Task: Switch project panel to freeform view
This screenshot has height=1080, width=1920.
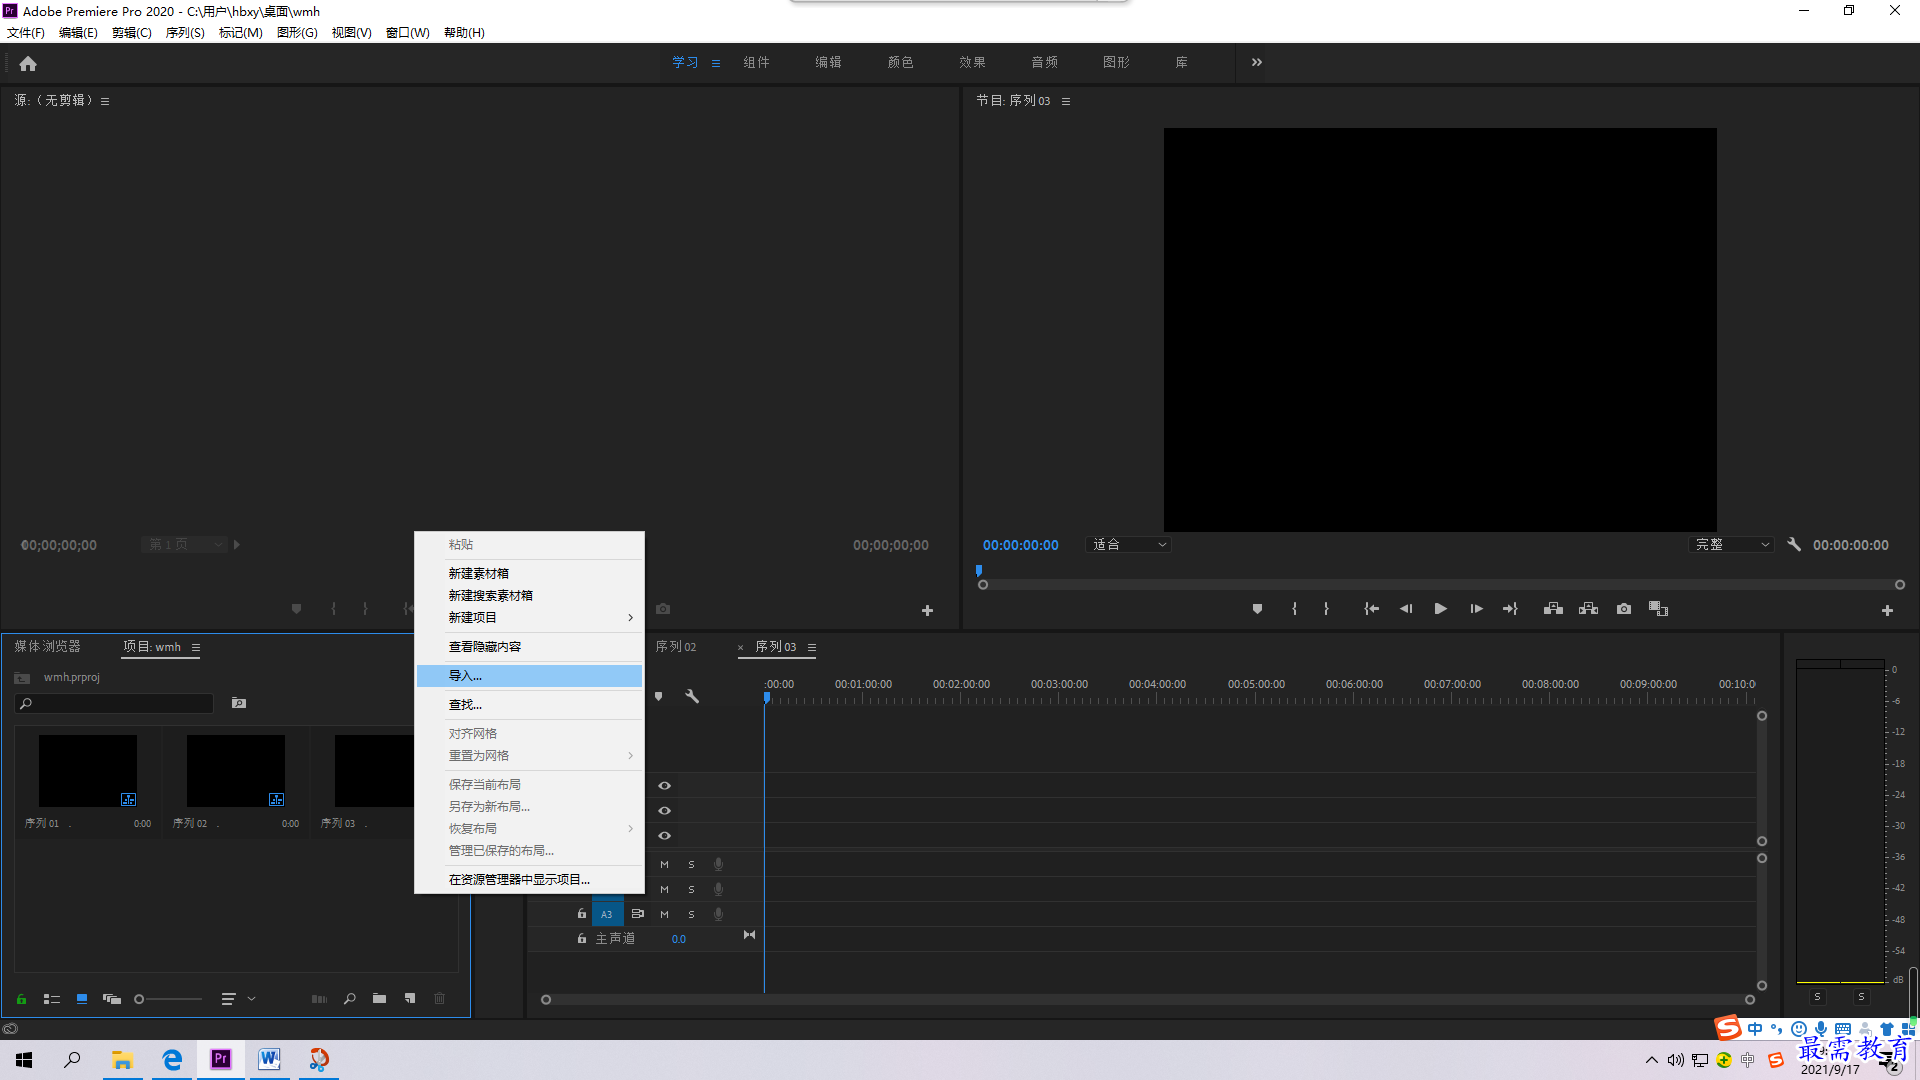Action: click(112, 999)
